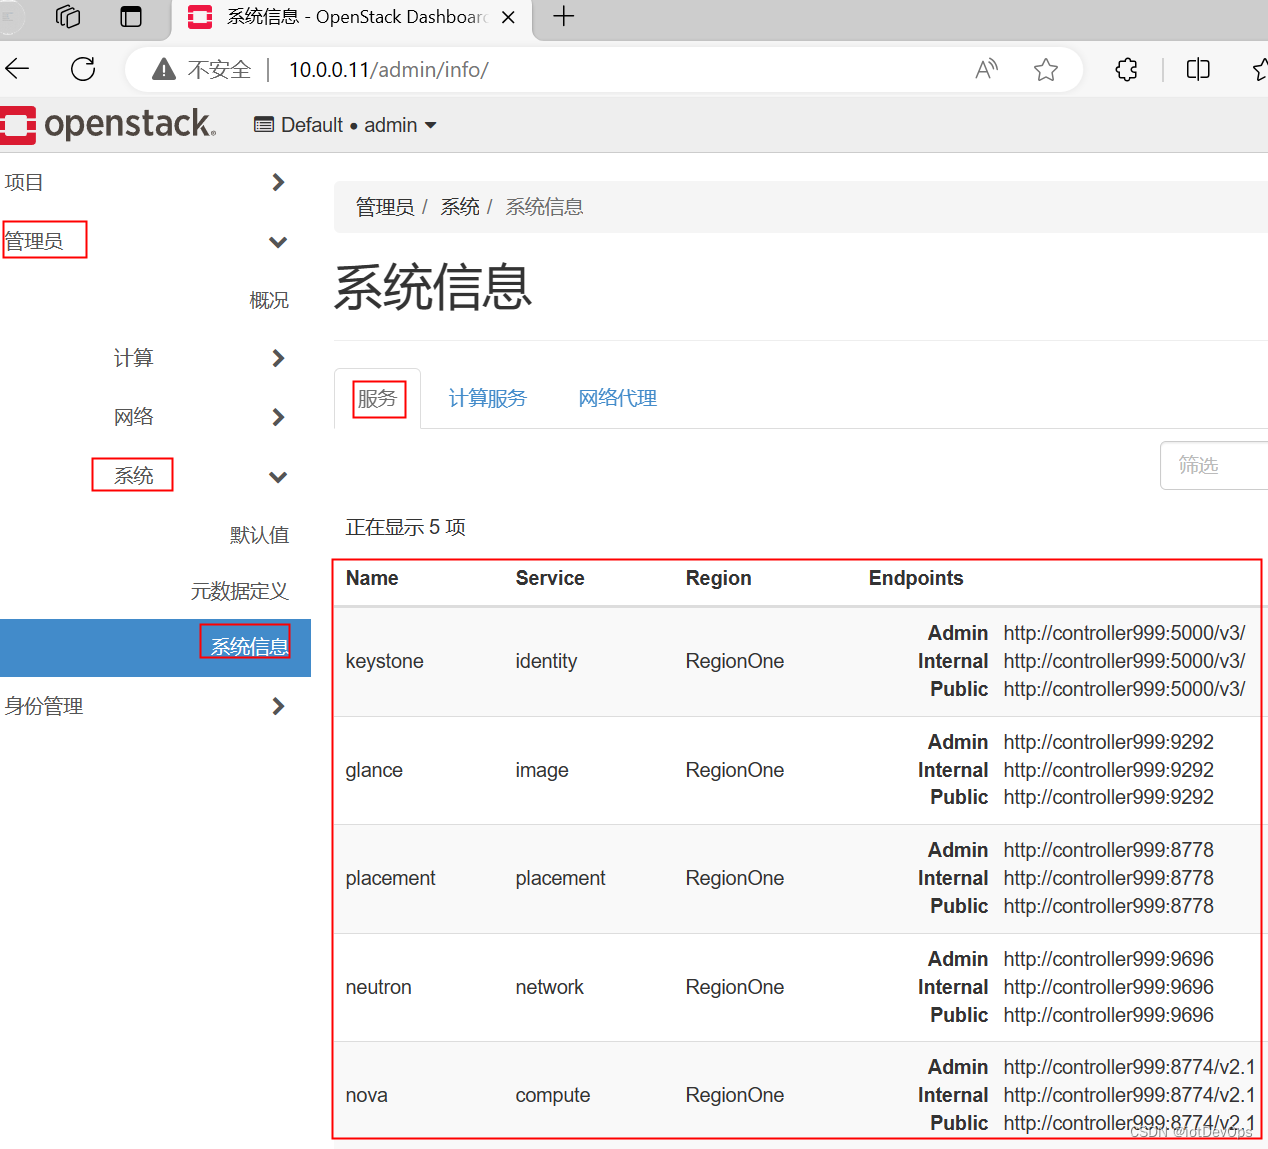This screenshot has height=1149, width=1268.
Task: Switch to the 网络代理 tab
Action: pyautogui.click(x=617, y=398)
